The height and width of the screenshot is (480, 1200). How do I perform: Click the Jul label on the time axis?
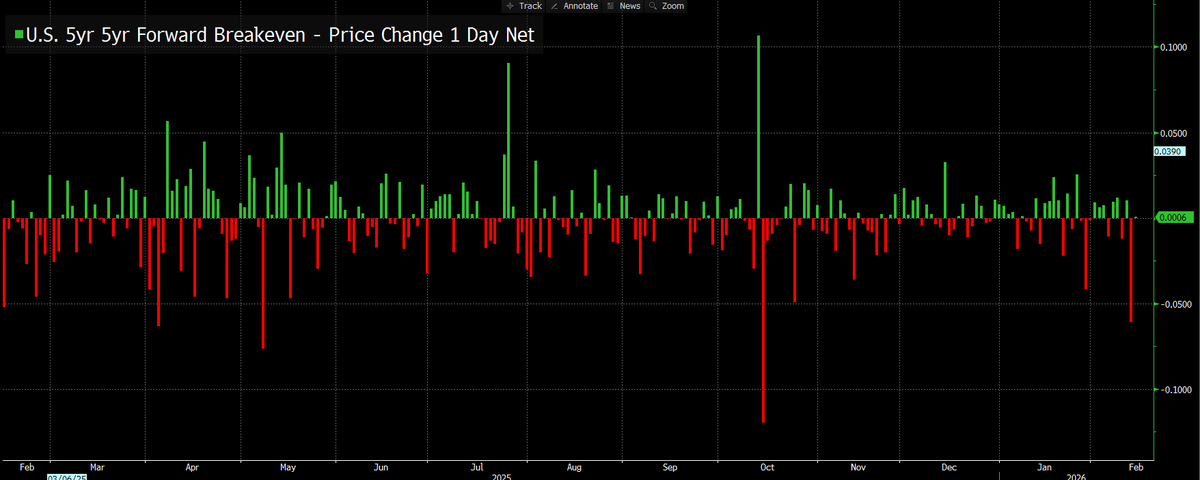pyautogui.click(x=476, y=467)
